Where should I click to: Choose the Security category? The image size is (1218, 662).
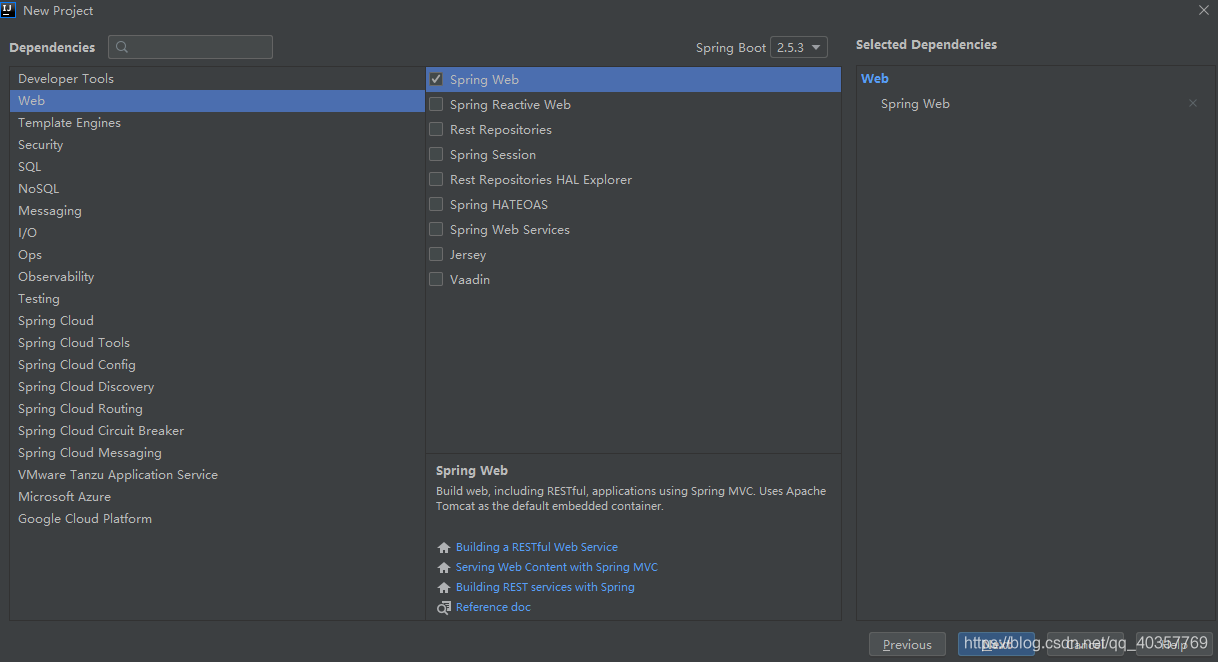coord(217,145)
